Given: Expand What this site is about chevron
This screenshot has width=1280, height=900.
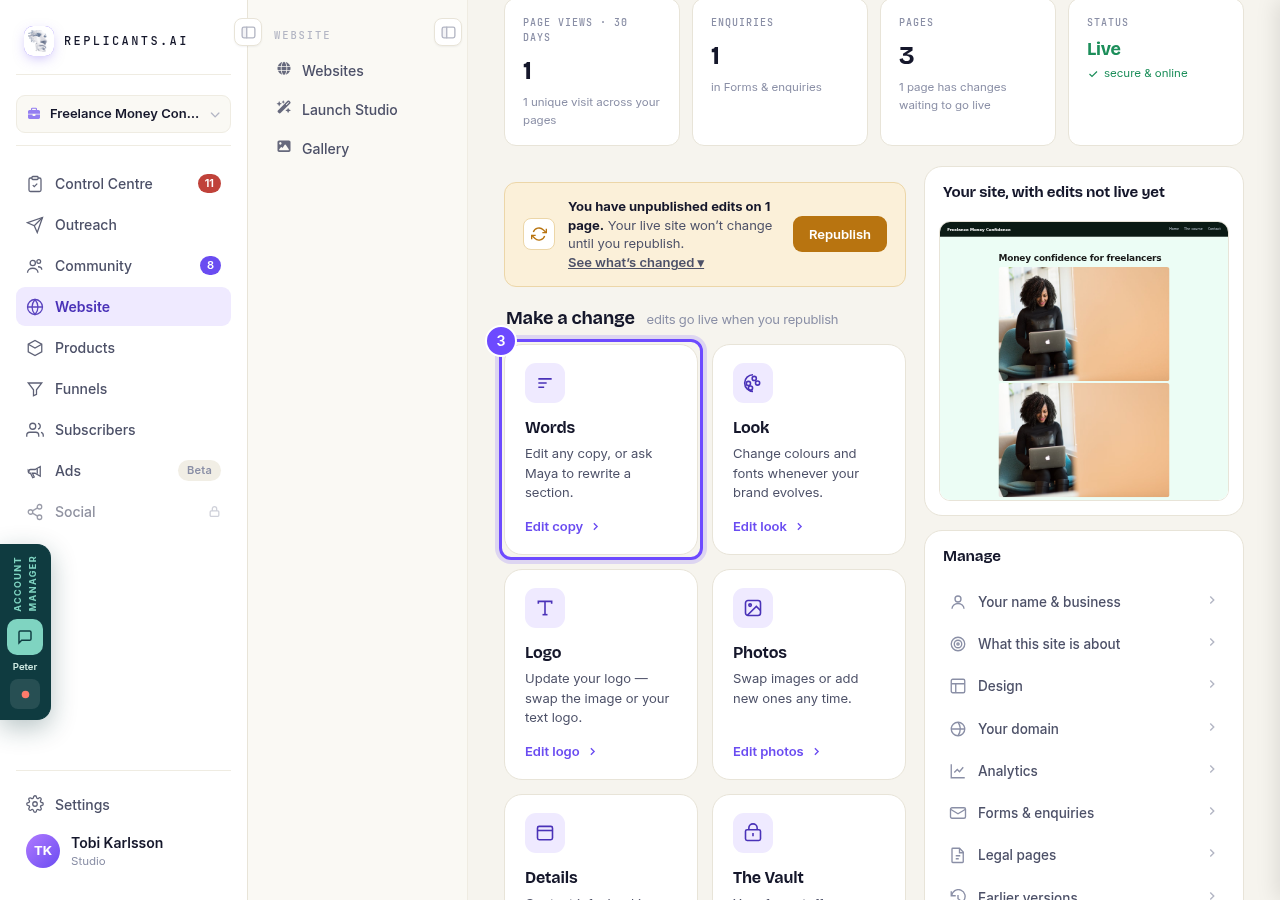Looking at the screenshot, I should click(x=1212, y=642).
